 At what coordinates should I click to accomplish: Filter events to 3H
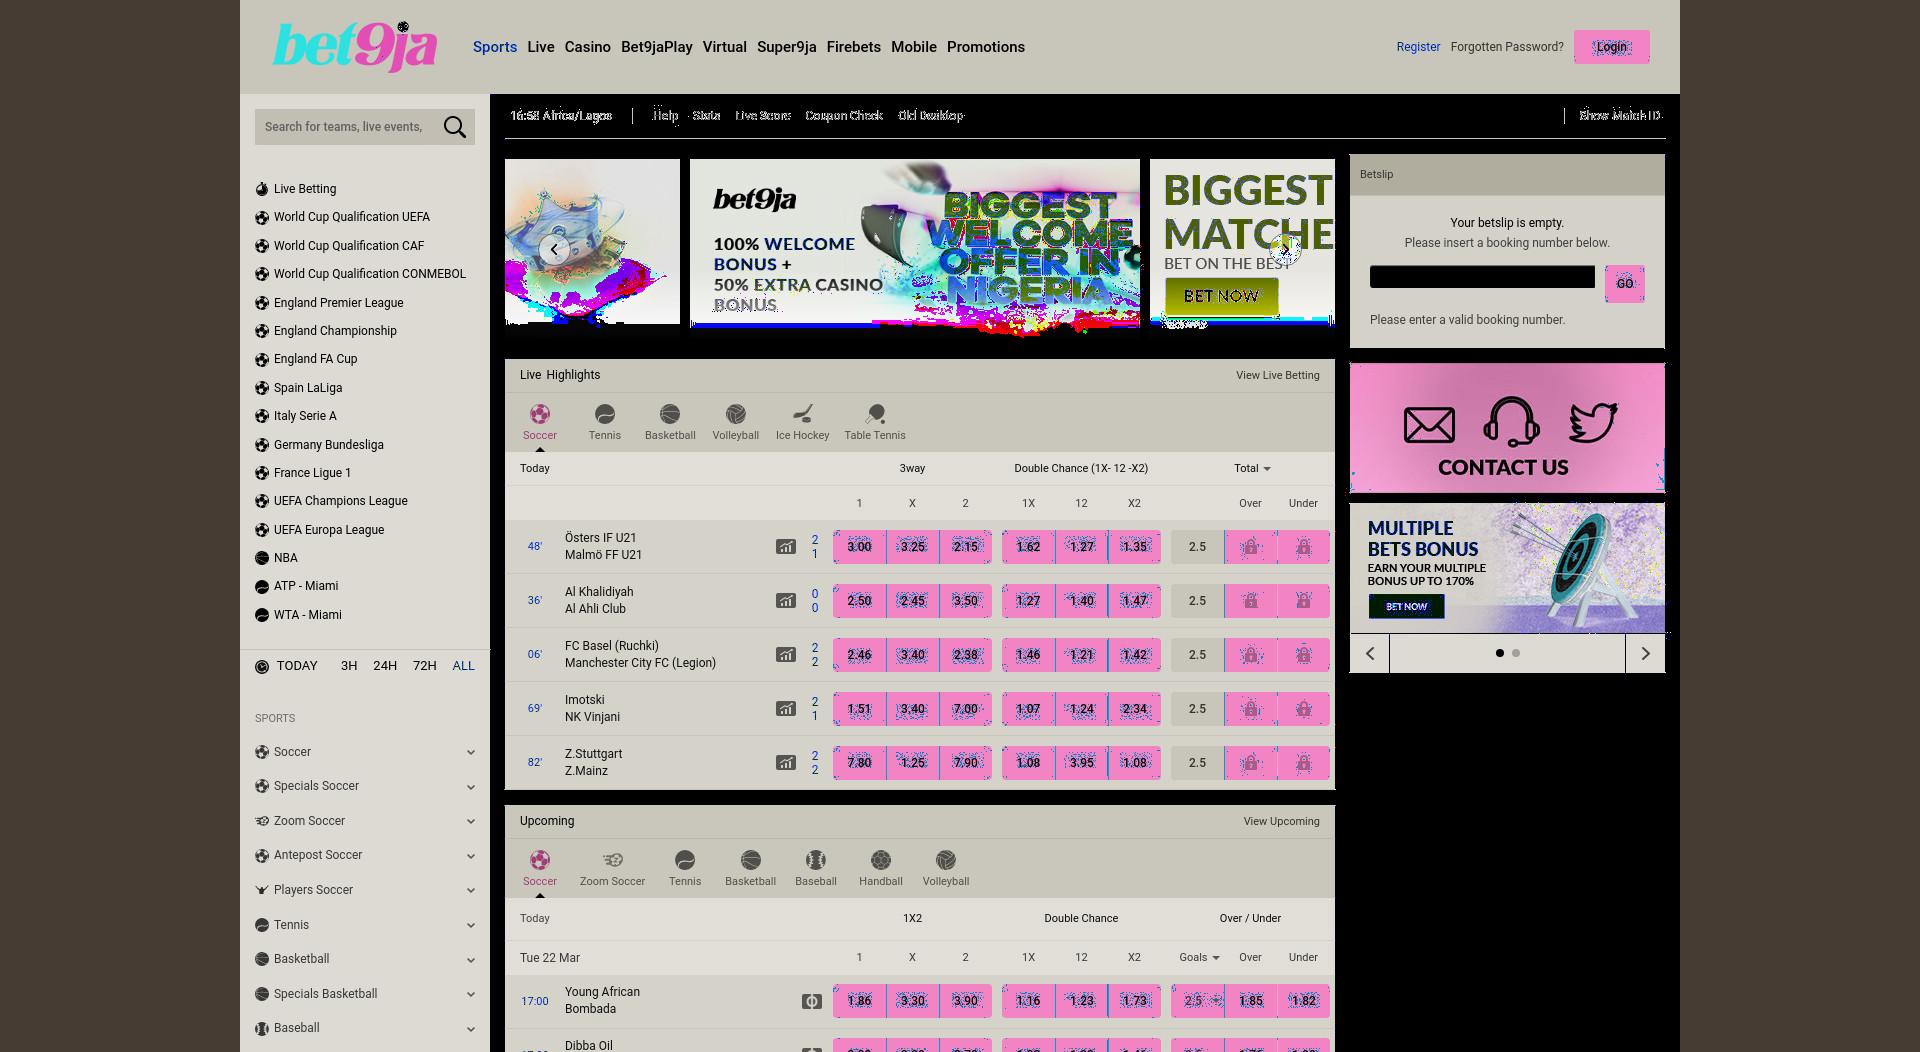coord(349,666)
